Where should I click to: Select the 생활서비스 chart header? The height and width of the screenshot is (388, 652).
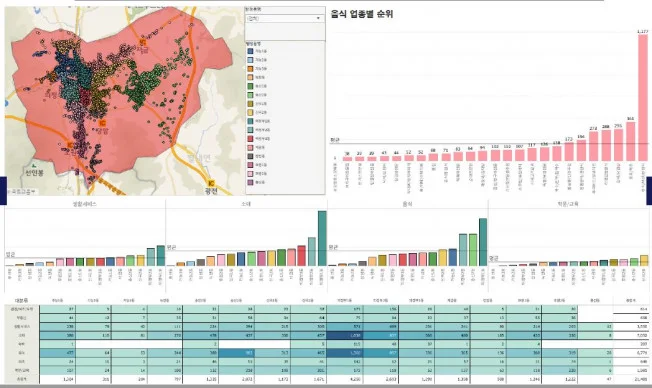click(84, 204)
